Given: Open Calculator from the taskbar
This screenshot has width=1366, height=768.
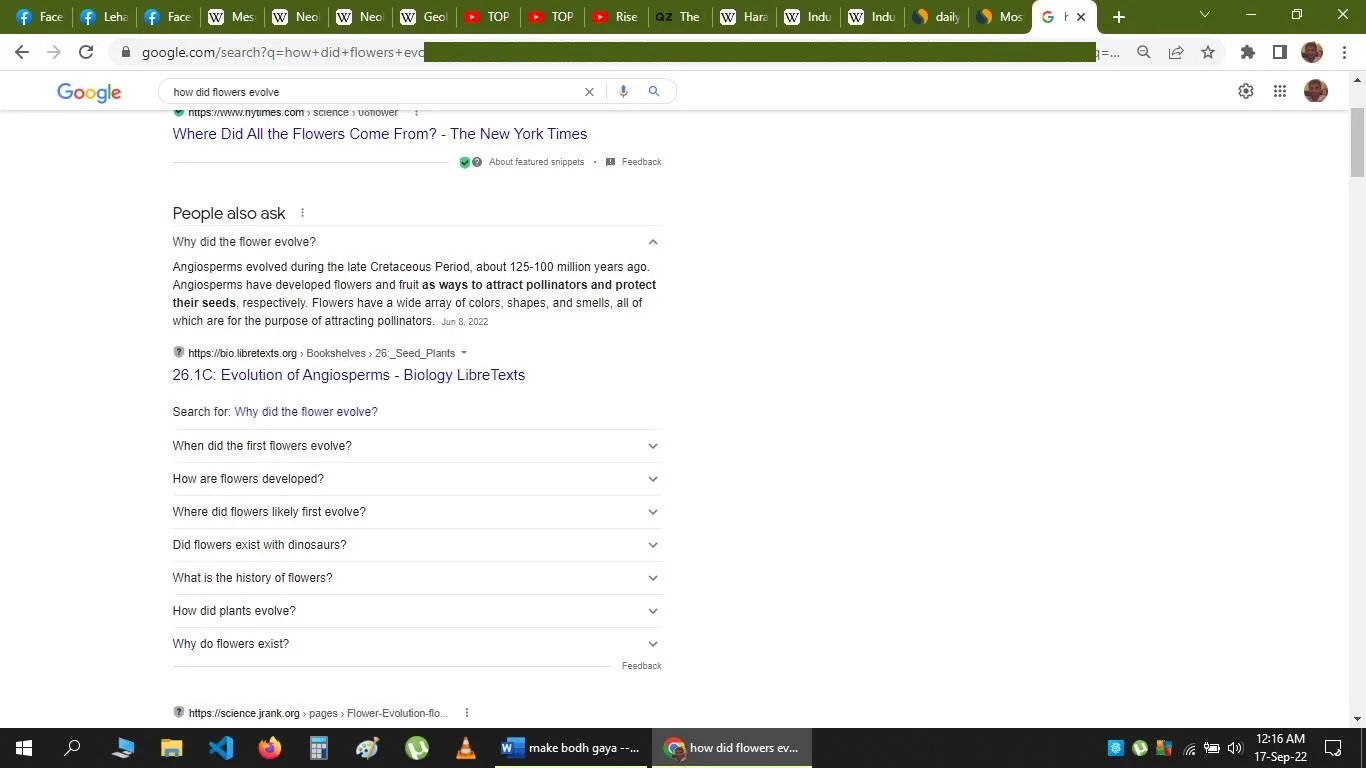Looking at the screenshot, I should [x=319, y=748].
